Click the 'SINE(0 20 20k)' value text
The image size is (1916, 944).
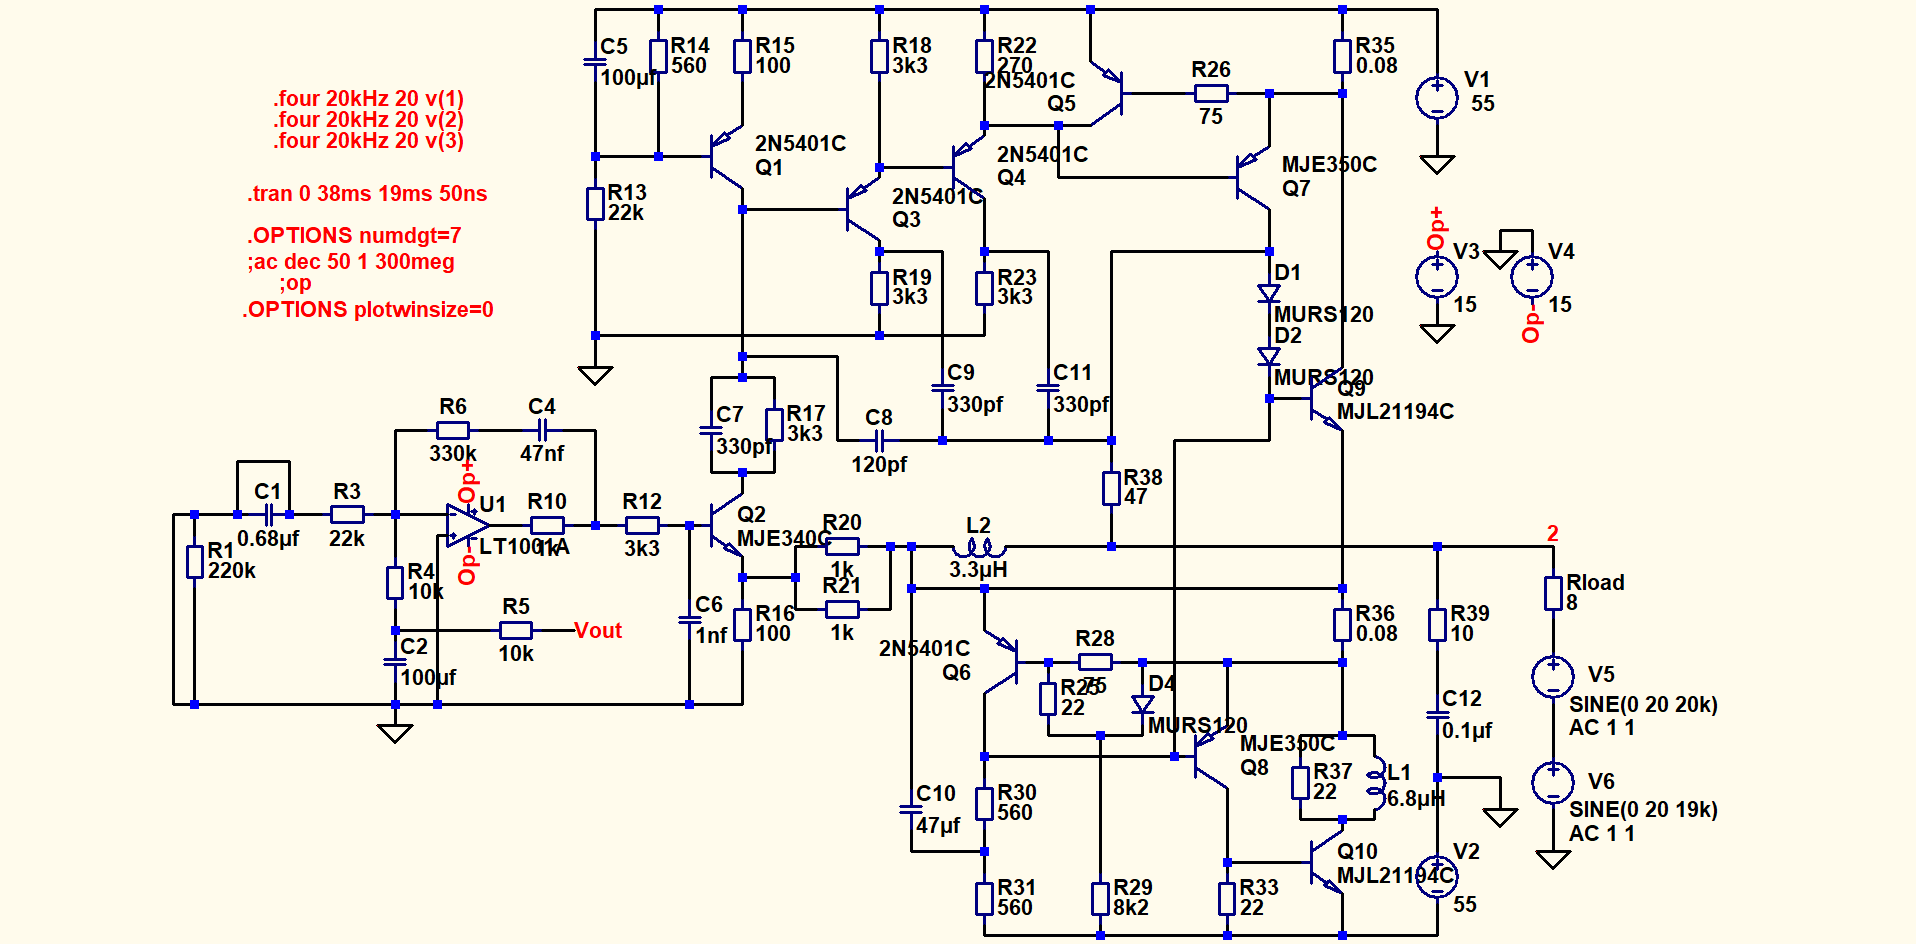point(1643,705)
